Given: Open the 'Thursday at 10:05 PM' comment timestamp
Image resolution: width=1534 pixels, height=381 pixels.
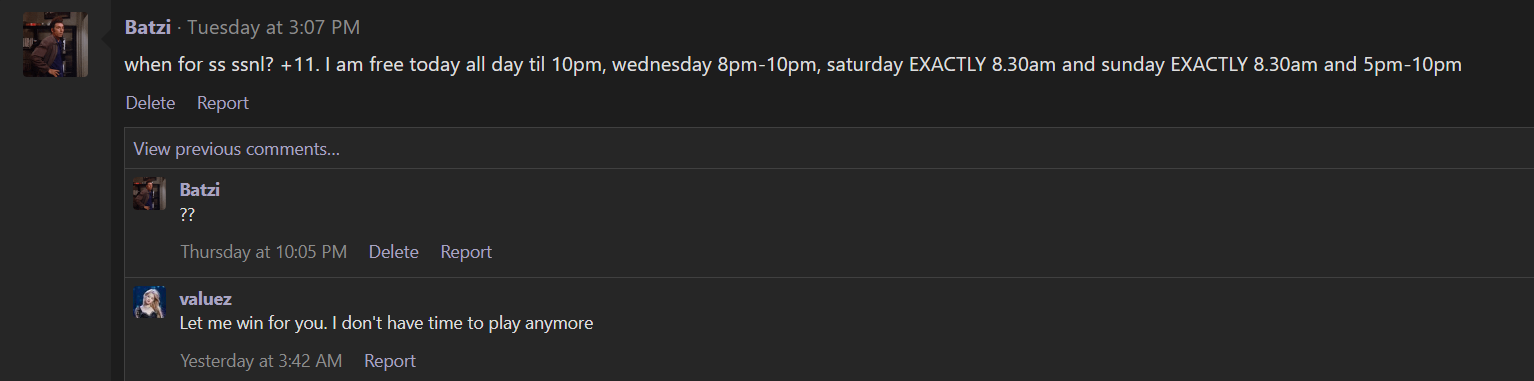Looking at the screenshot, I should click(264, 252).
